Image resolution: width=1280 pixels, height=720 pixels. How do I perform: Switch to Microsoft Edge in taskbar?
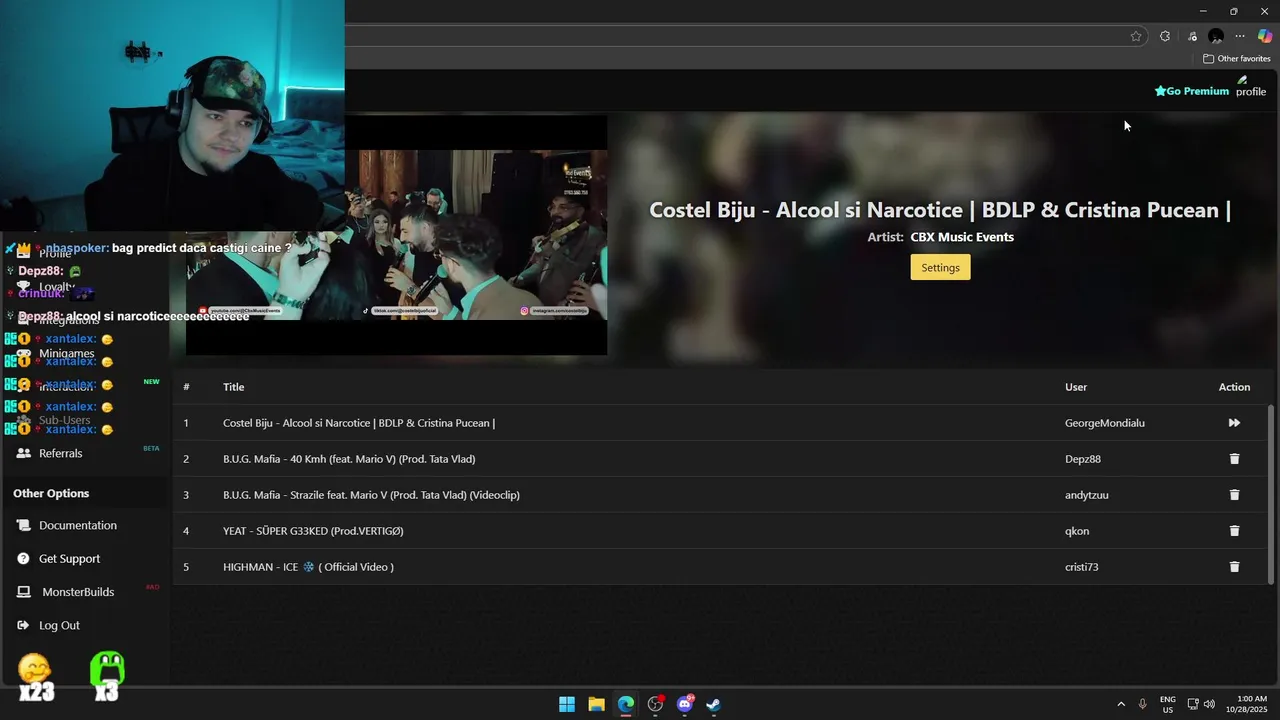click(626, 704)
